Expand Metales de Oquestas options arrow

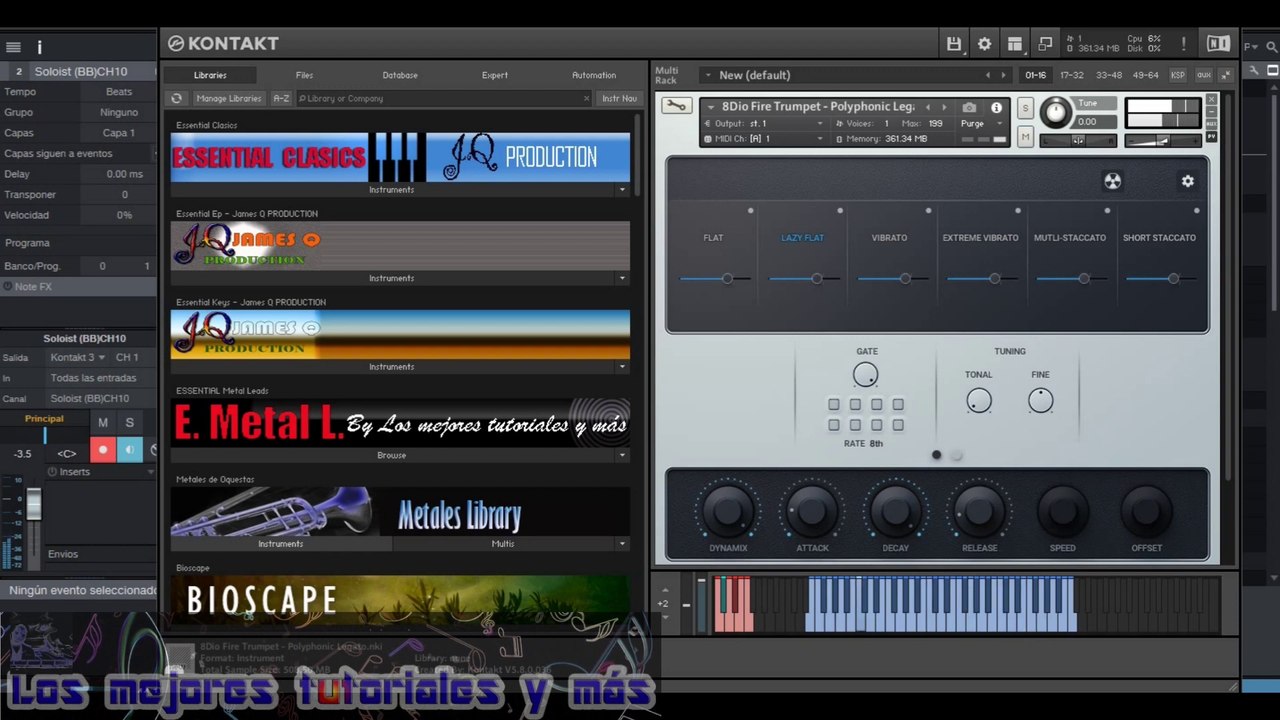coord(622,544)
